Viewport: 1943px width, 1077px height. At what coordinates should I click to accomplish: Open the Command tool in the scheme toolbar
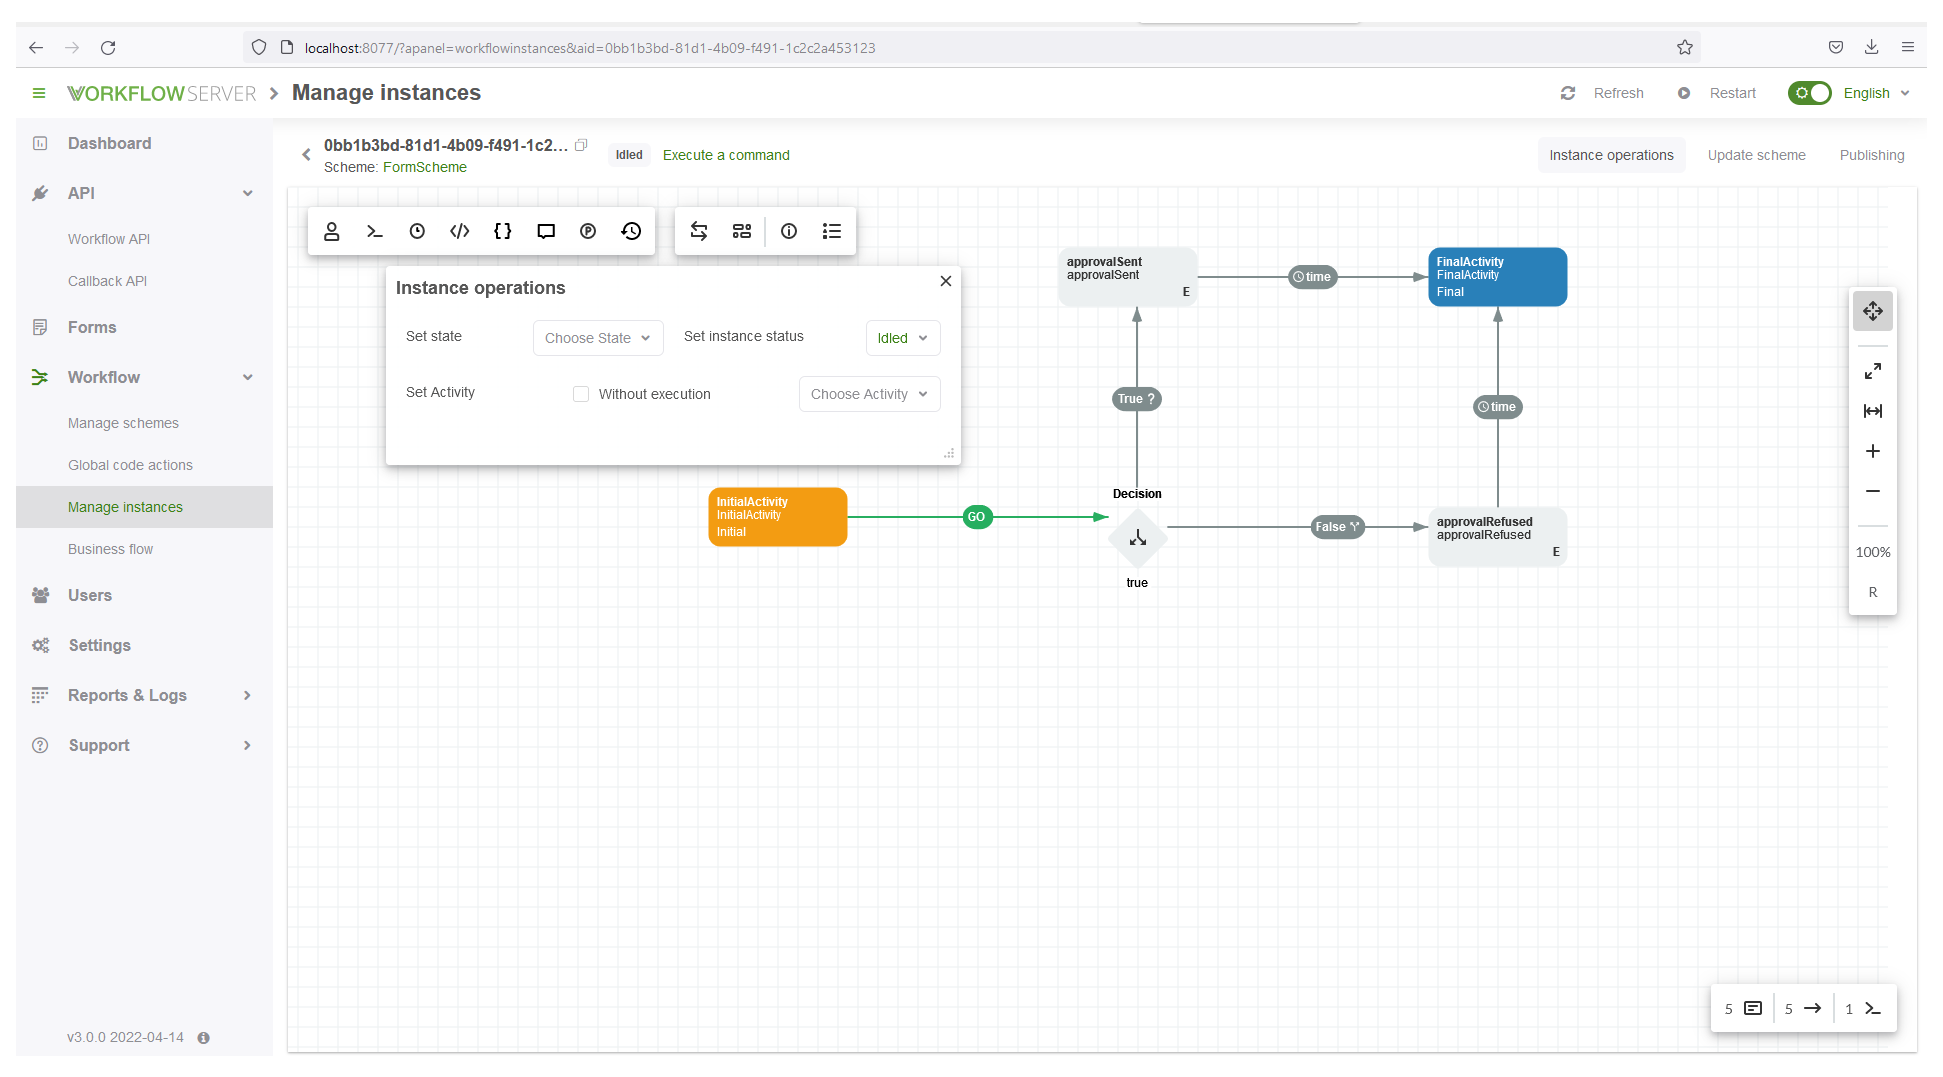pos(374,231)
